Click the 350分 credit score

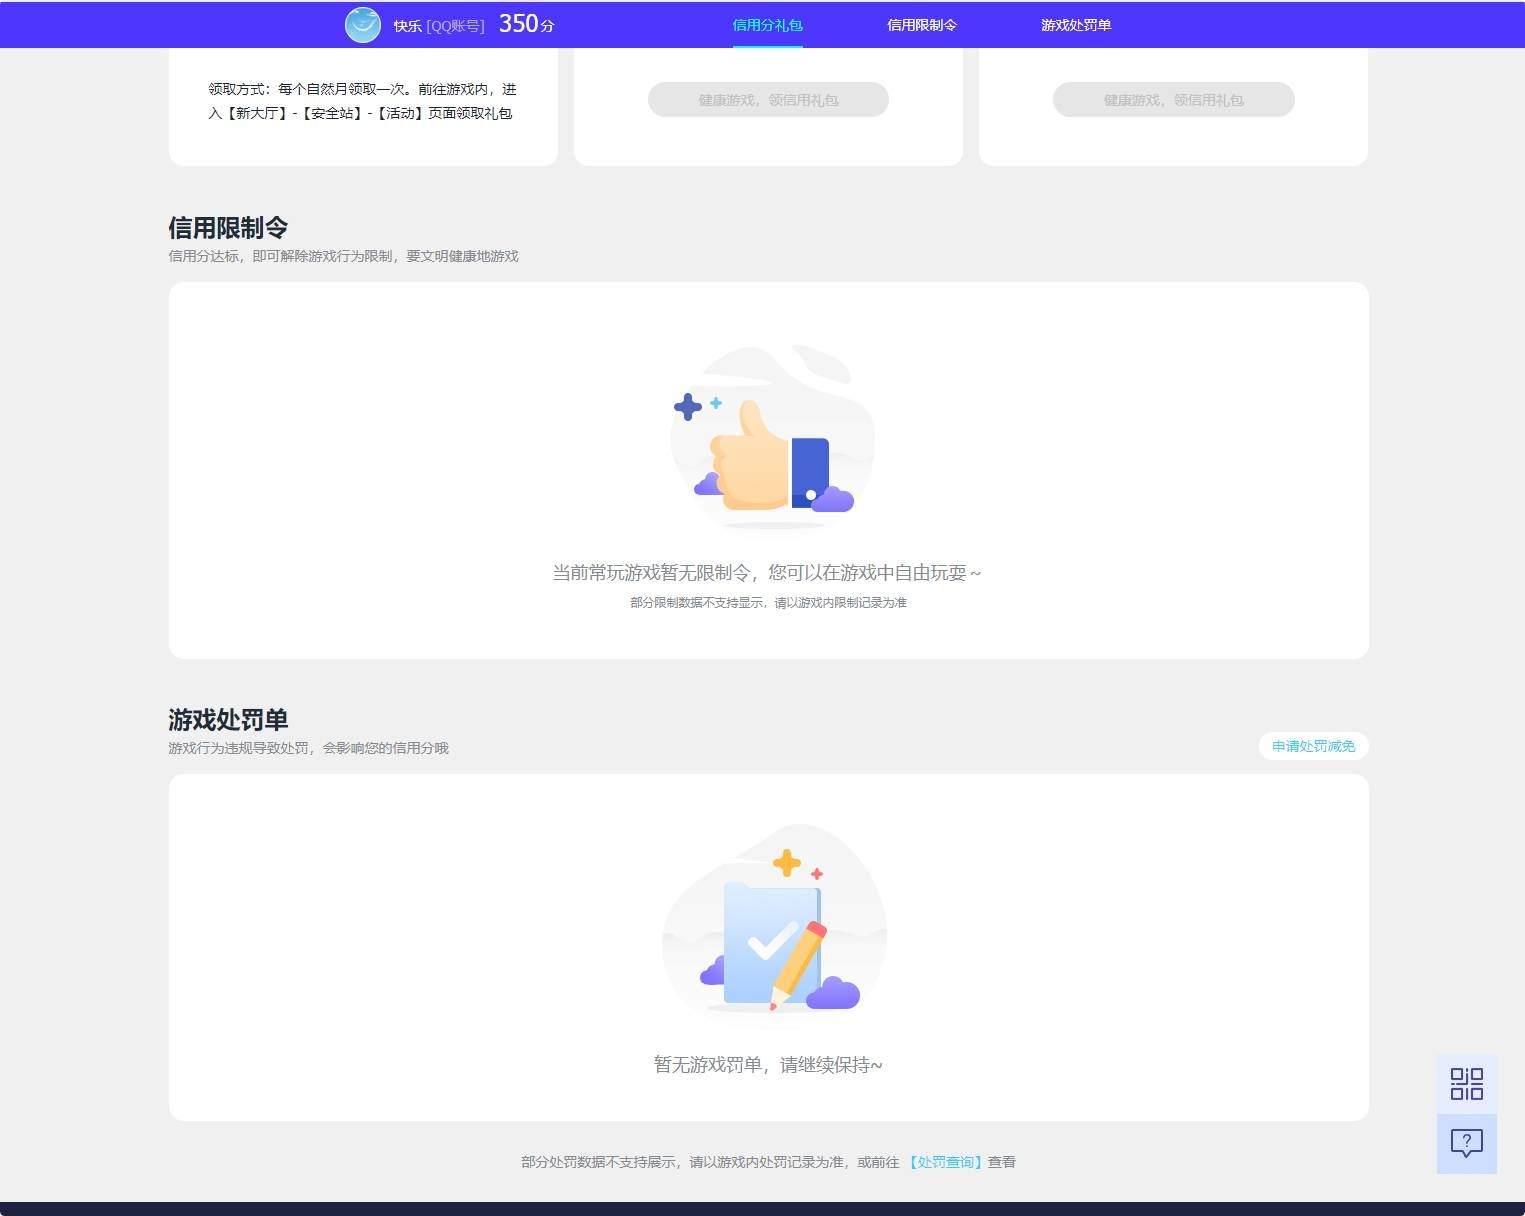pyautogui.click(x=526, y=24)
